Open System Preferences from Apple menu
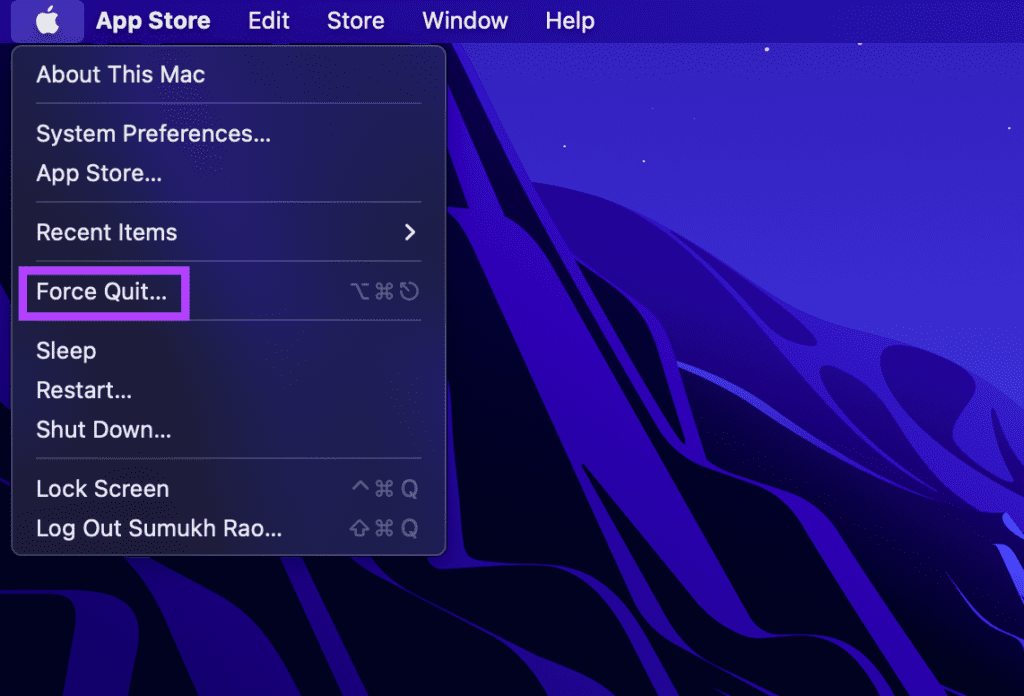The height and width of the screenshot is (696, 1024). point(229,134)
